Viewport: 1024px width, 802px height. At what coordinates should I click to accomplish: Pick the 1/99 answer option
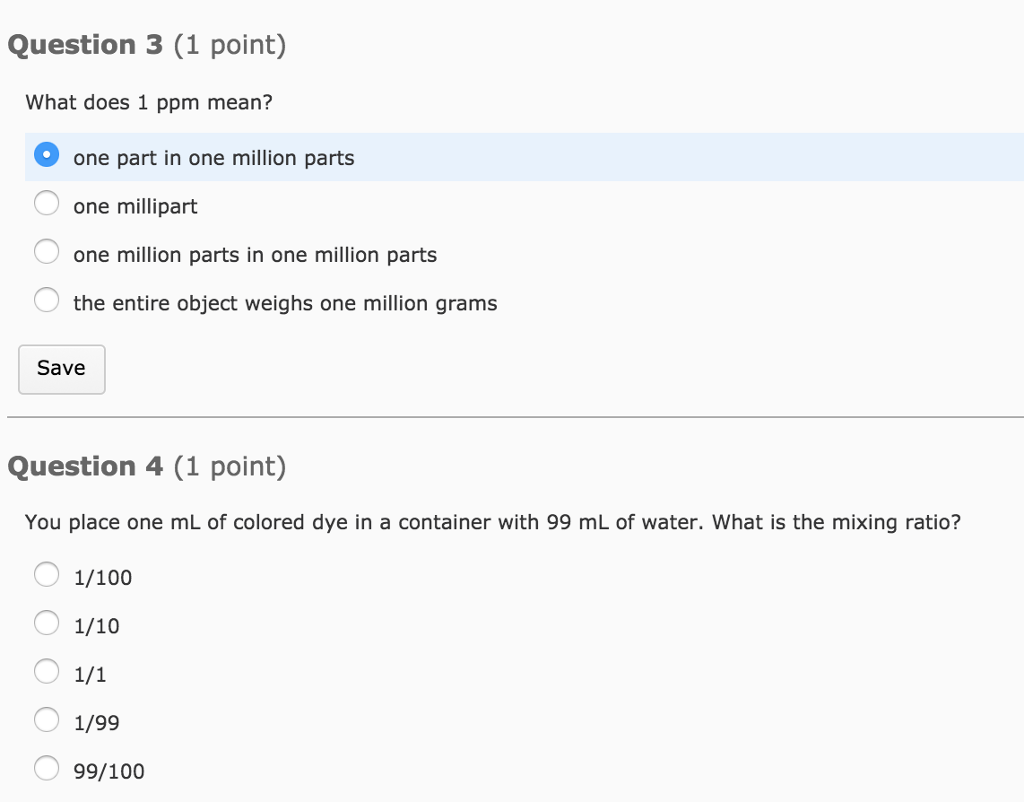(x=46, y=719)
